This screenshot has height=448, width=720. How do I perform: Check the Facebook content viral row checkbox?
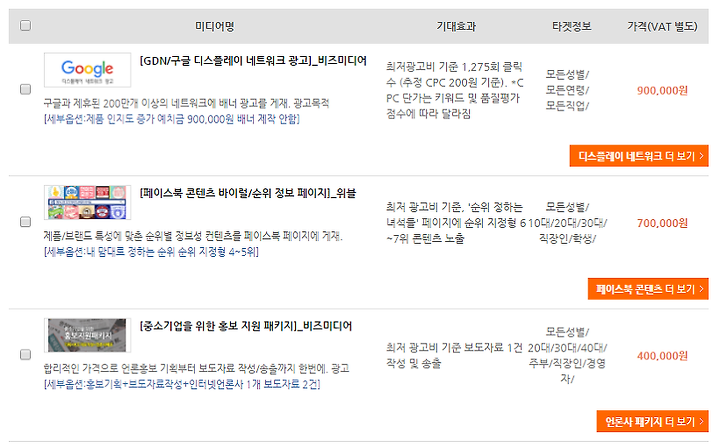pyautogui.click(x=26, y=222)
